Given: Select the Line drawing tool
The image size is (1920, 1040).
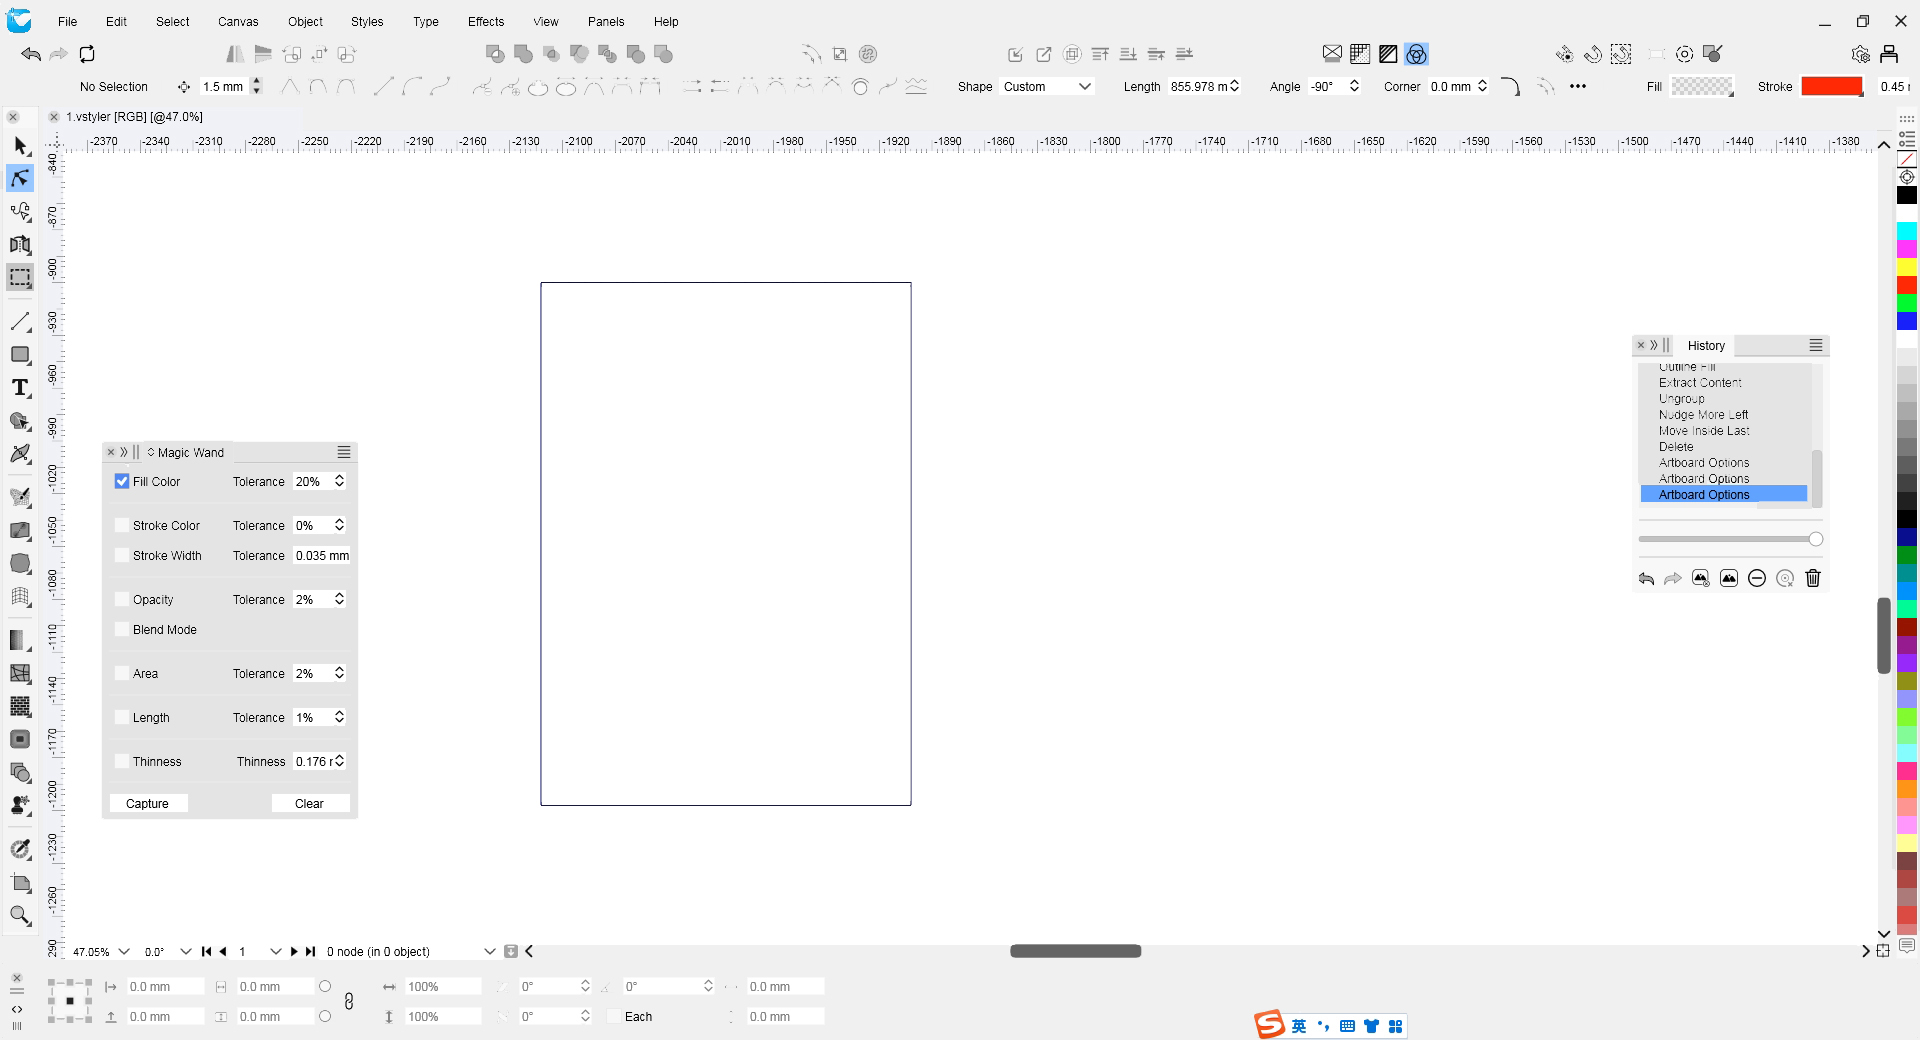Looking at the screenshot, I should [x=20, y=321].
